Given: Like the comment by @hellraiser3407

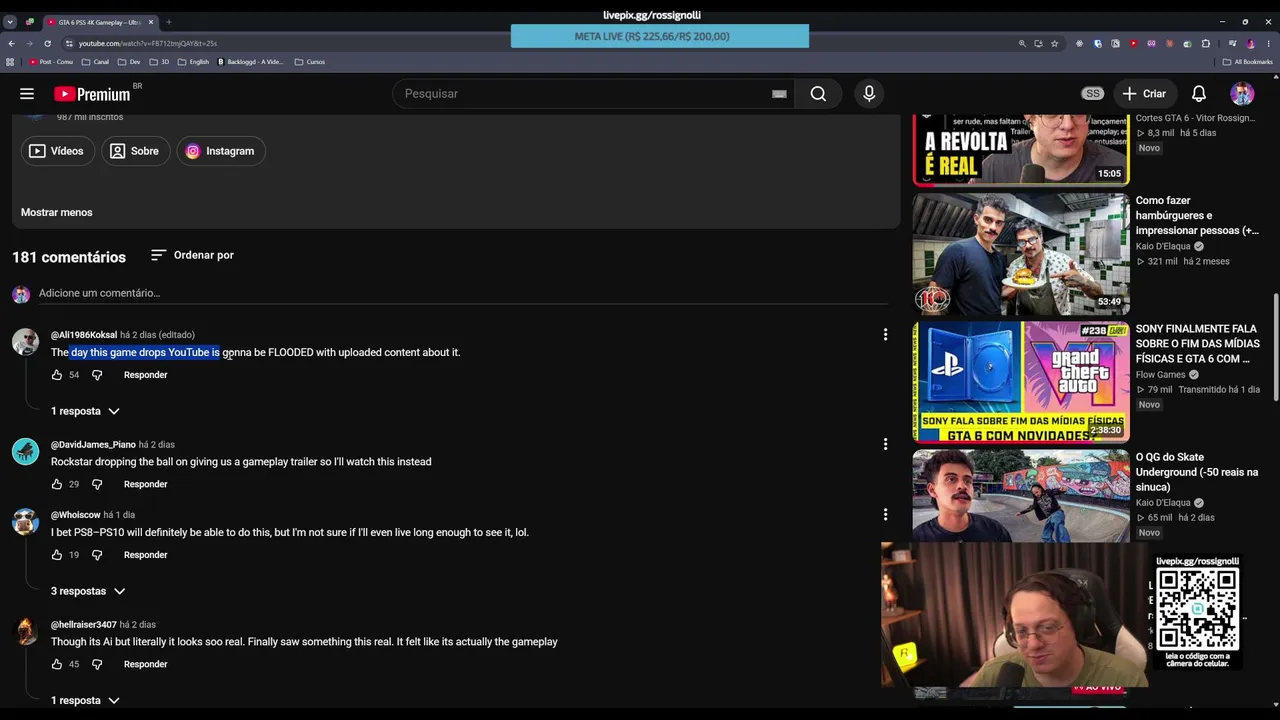Looking at the screenshot, I should 57,664.
